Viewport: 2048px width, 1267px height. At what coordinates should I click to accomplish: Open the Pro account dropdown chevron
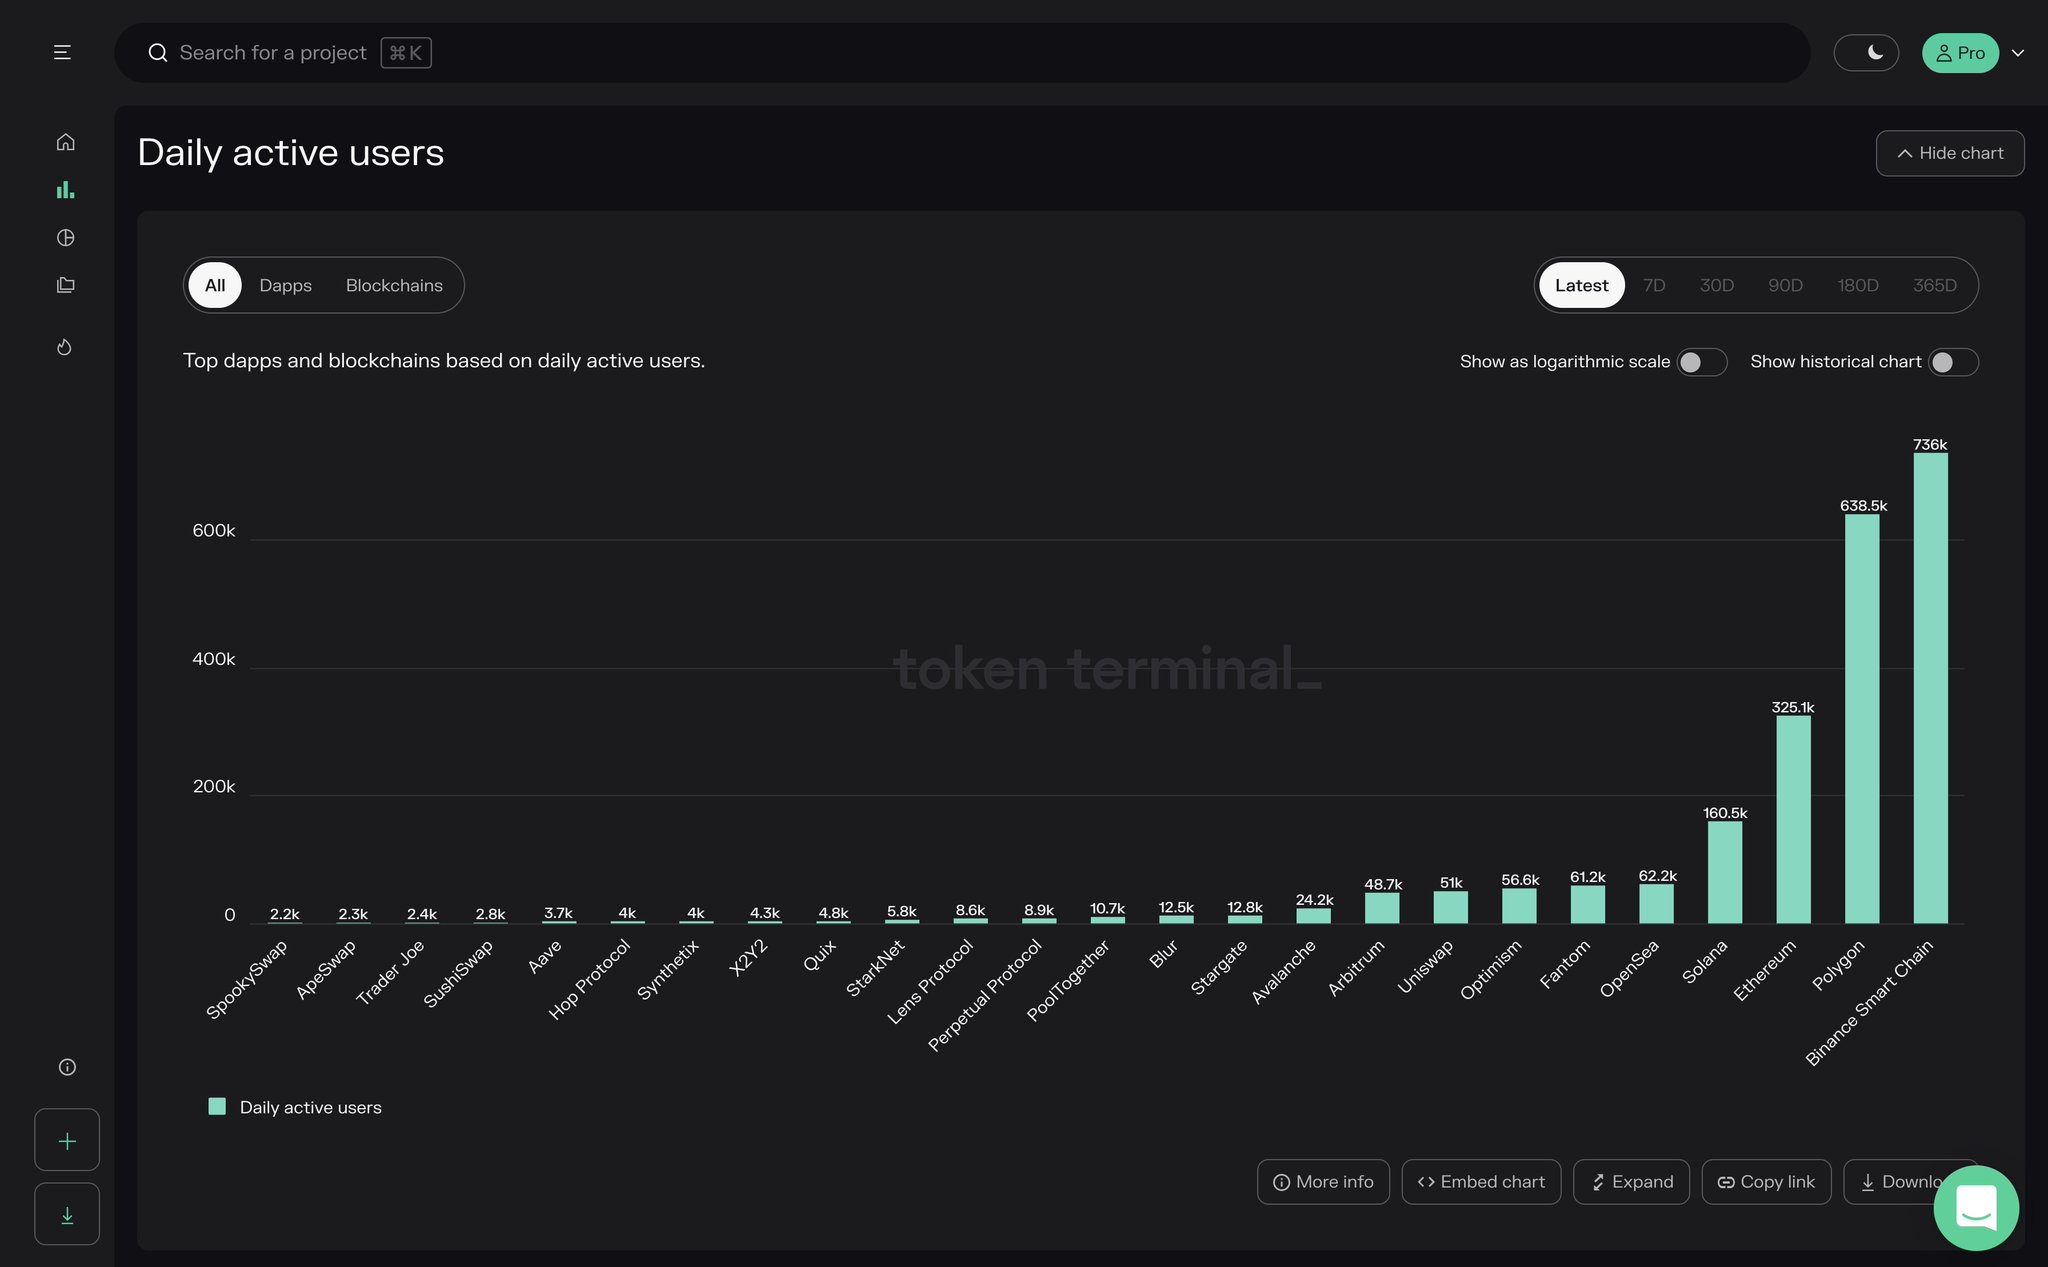(x=2018, y=52)
